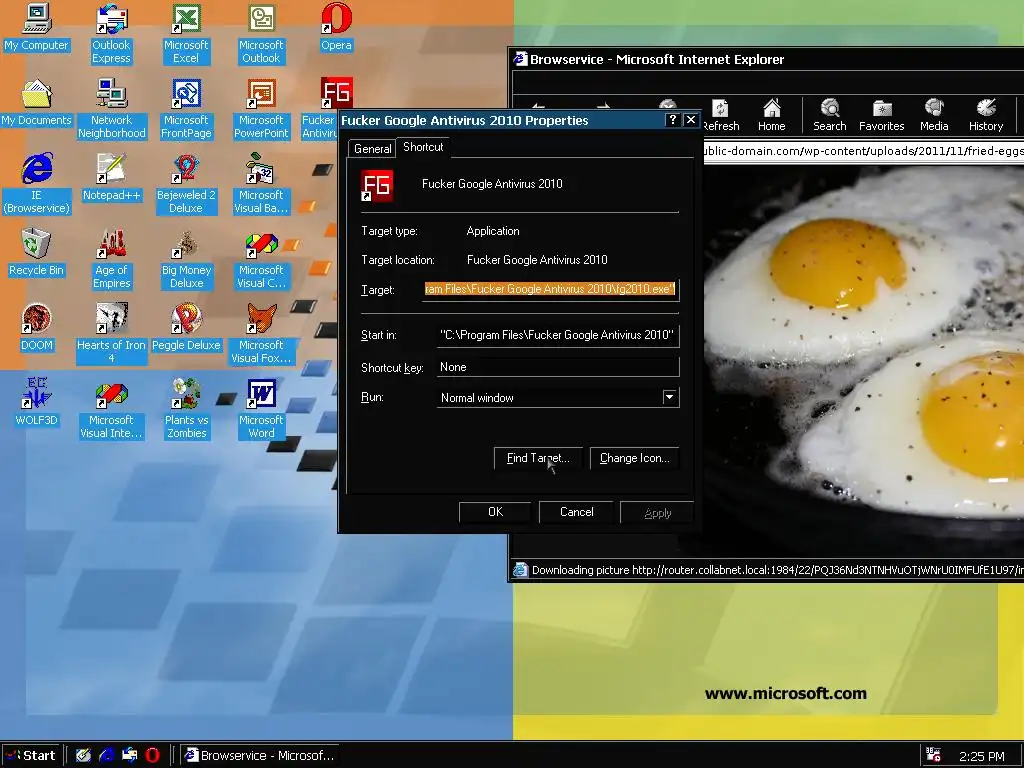Select the WOLF3D desktop shortcut
This screenshot has width=1024, height=768.
36,403
